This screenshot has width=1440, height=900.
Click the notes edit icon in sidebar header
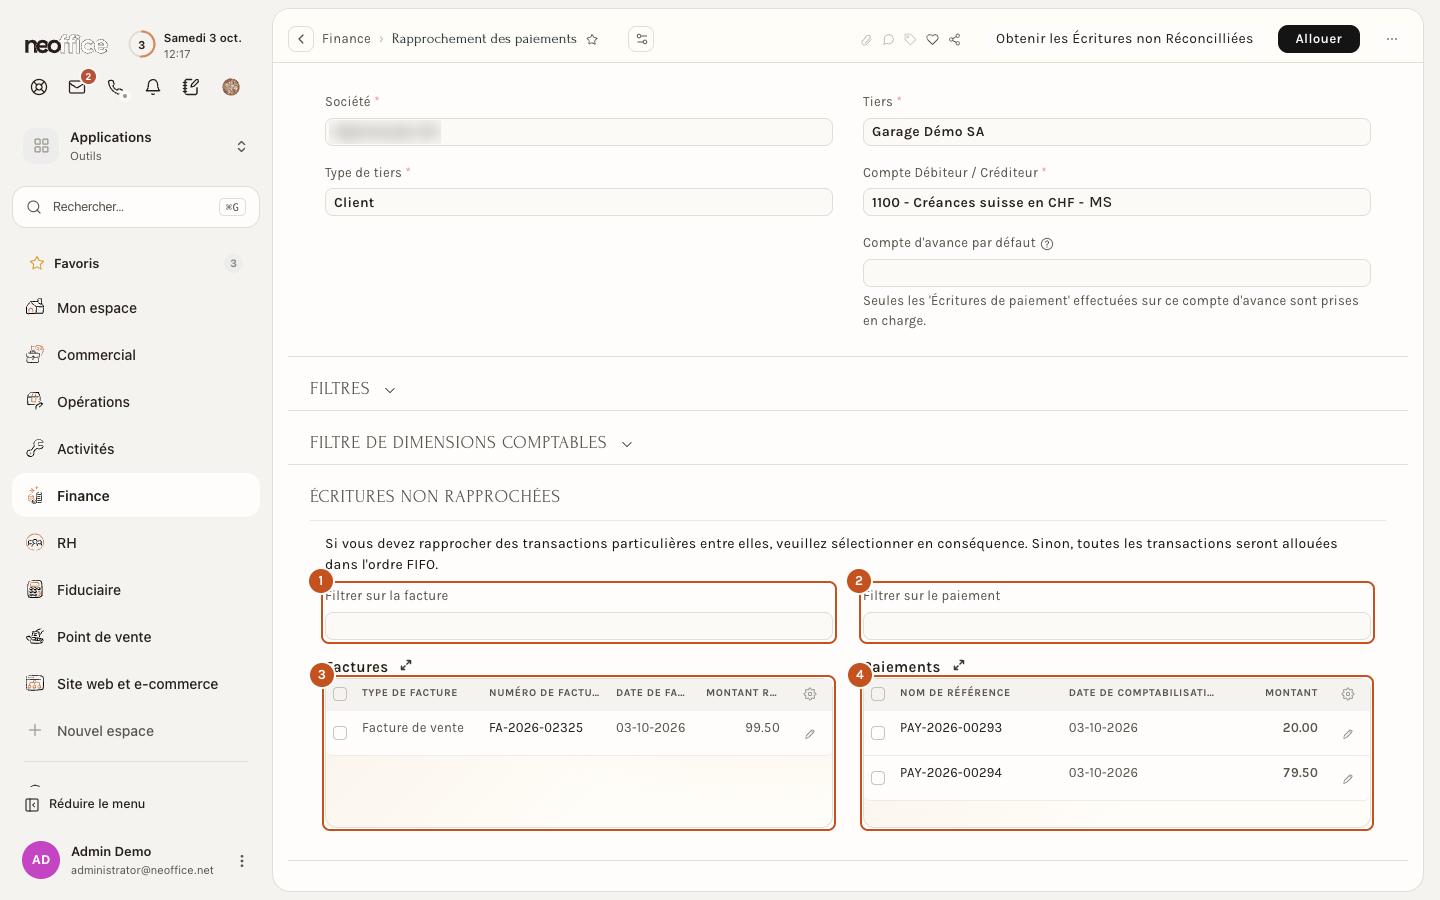tap(191, 87)
